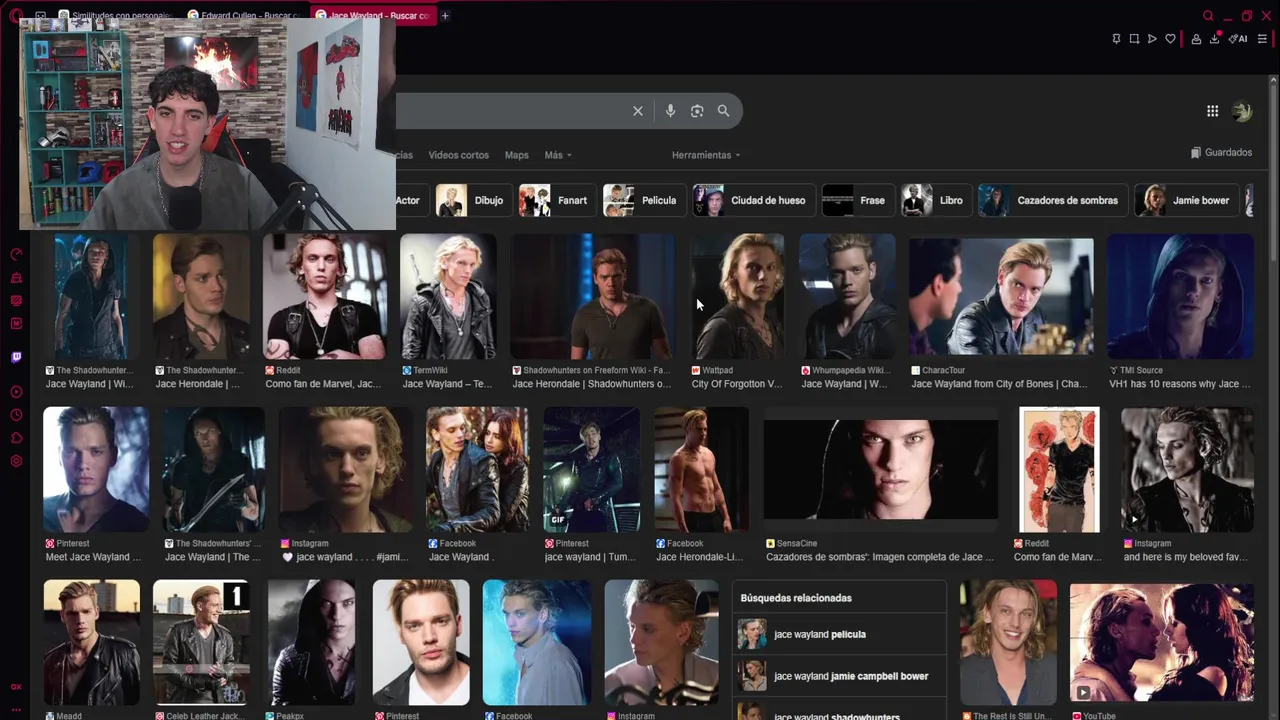The height and width of the screenshot is (720, 1280).
Task: Open the TMI Source hooded image result
Action: 1180,297
